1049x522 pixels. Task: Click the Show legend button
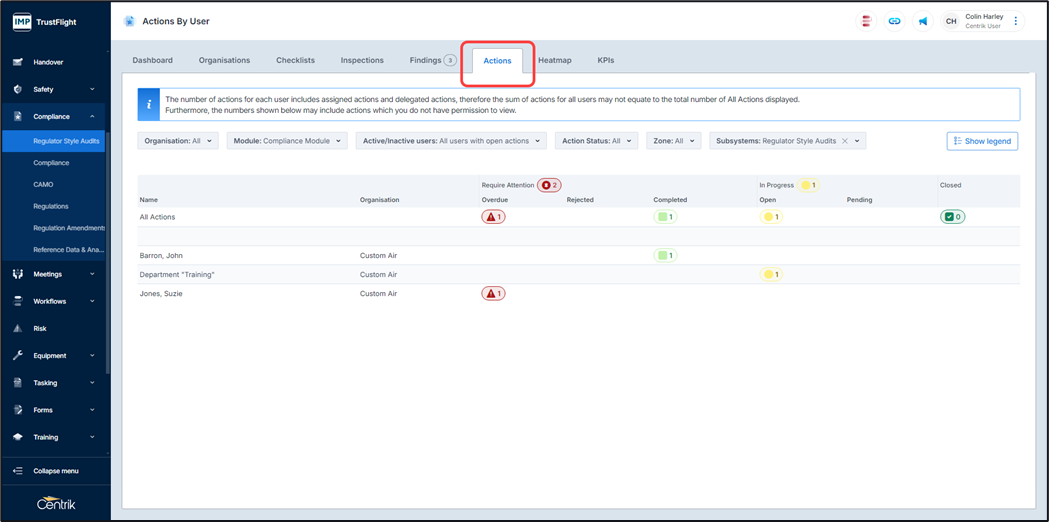tap(982, 141)
